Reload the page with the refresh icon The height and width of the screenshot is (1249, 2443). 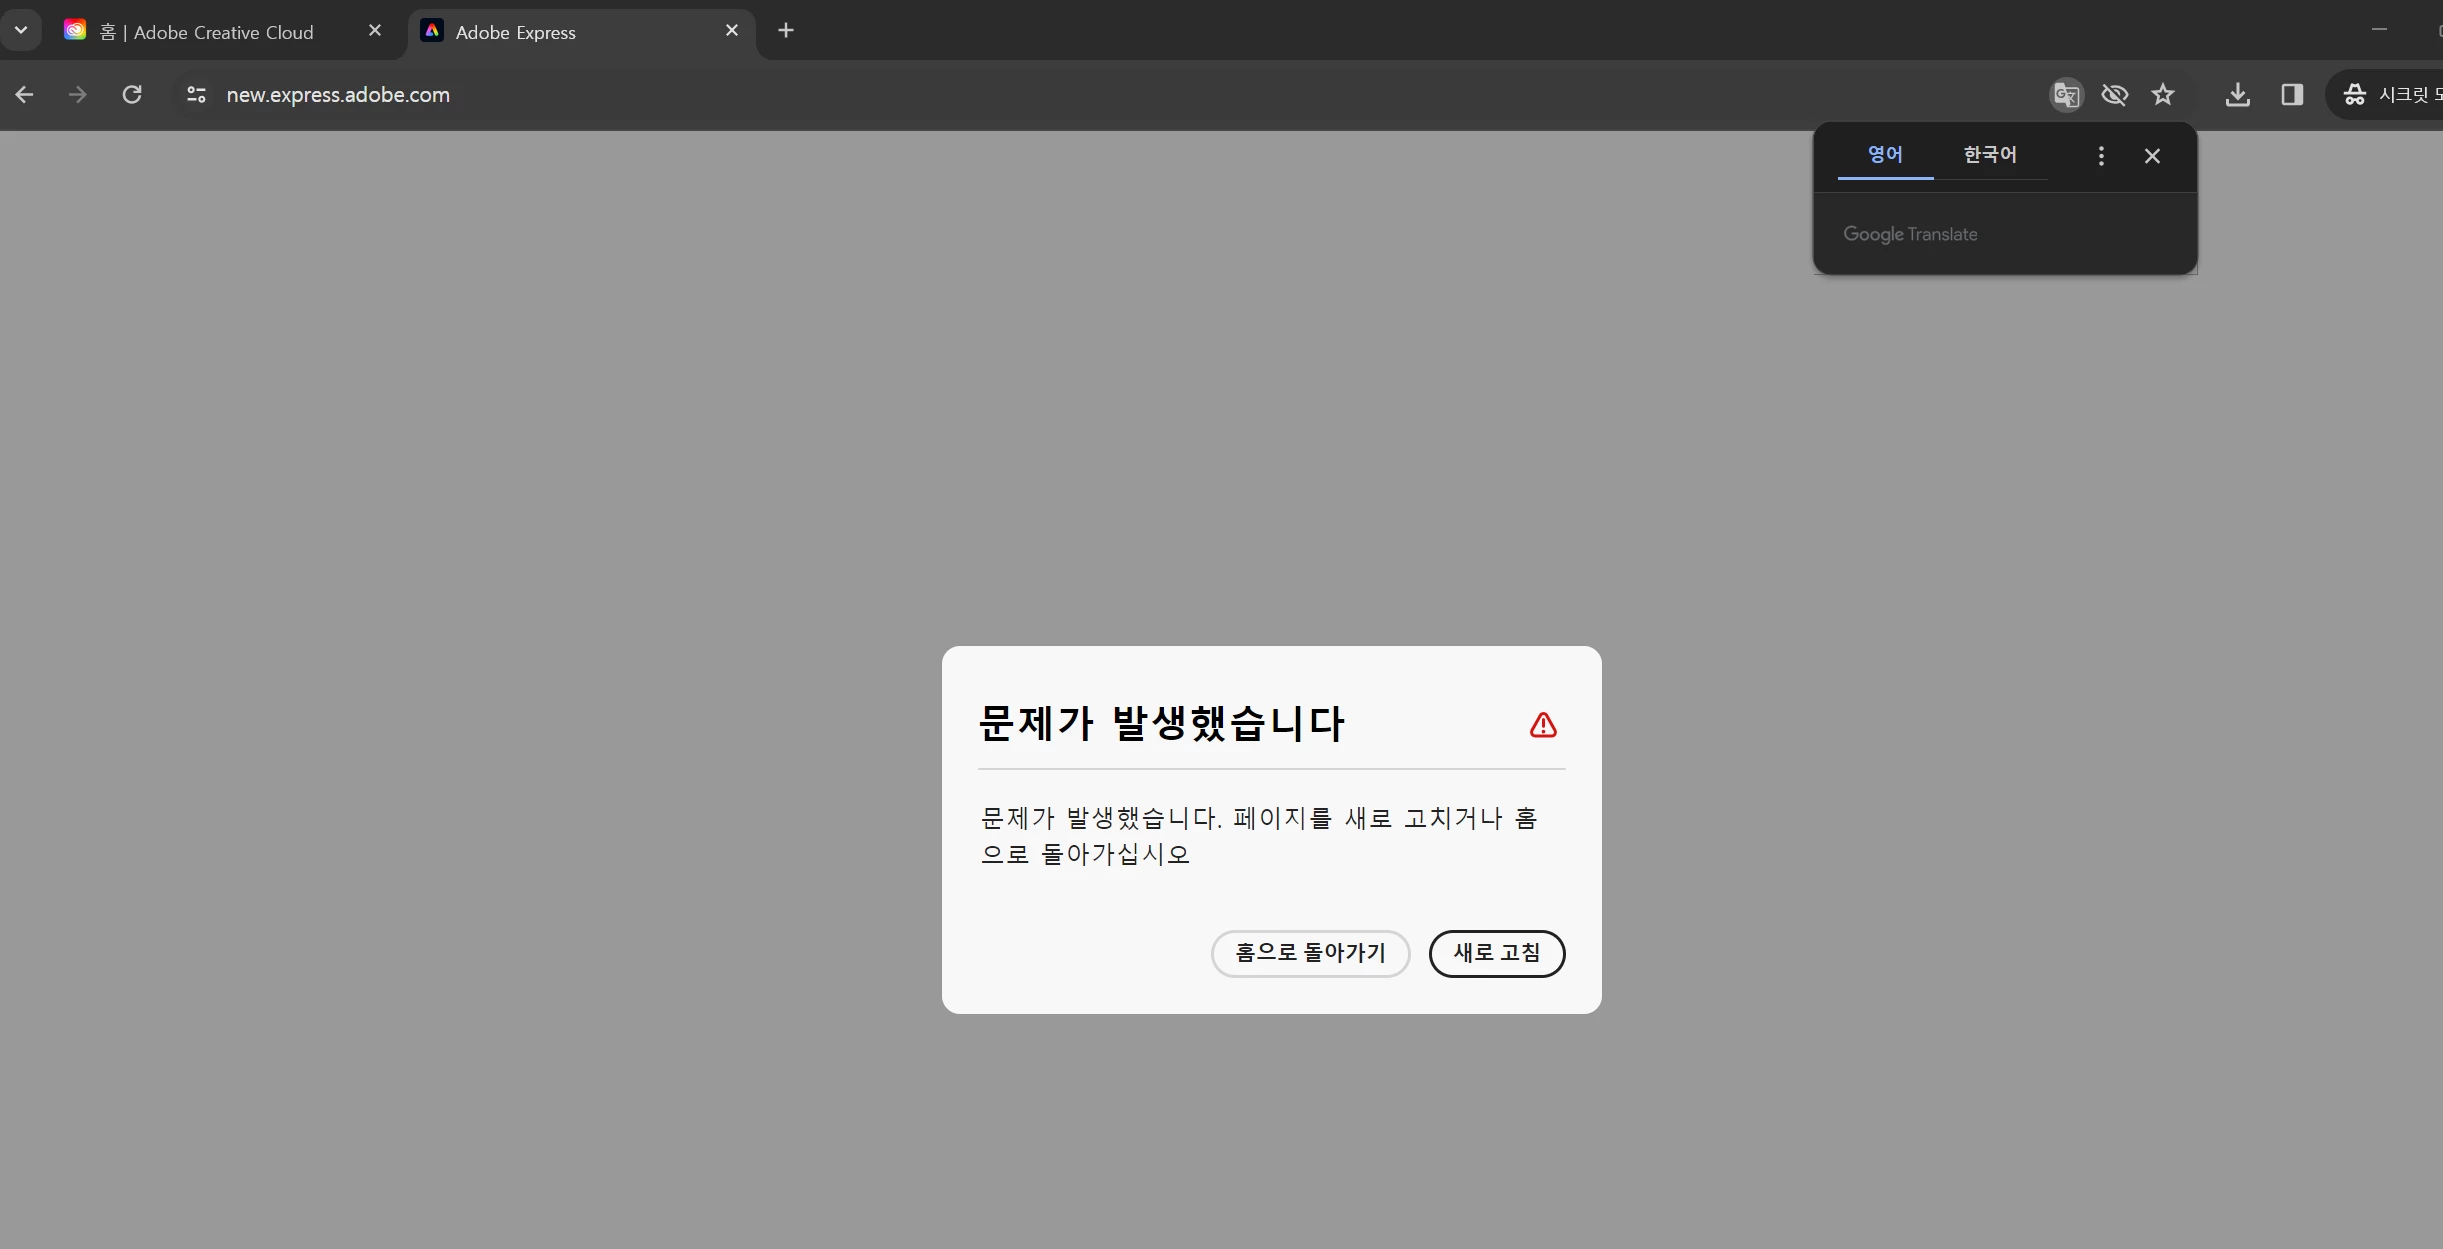[x=132, y=95]
